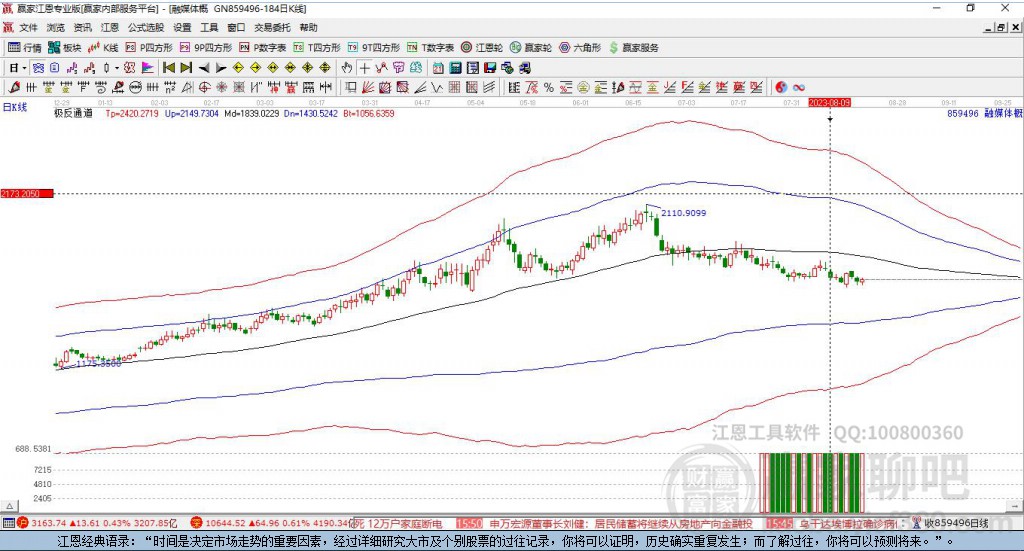1024x551 pixels.
Task: Click the n² square tool icon
Action: coord(170,87)
